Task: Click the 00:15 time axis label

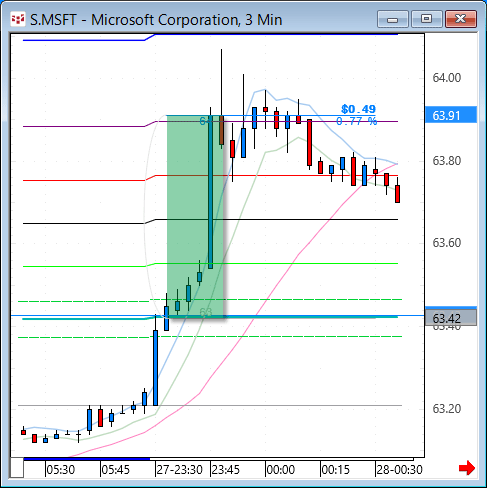Action: point(336,470)
